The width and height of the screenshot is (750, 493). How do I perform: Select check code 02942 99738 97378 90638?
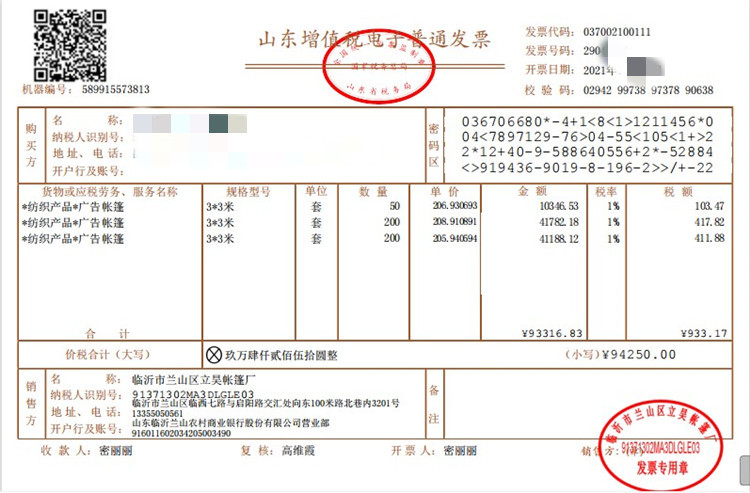(648, 90)
